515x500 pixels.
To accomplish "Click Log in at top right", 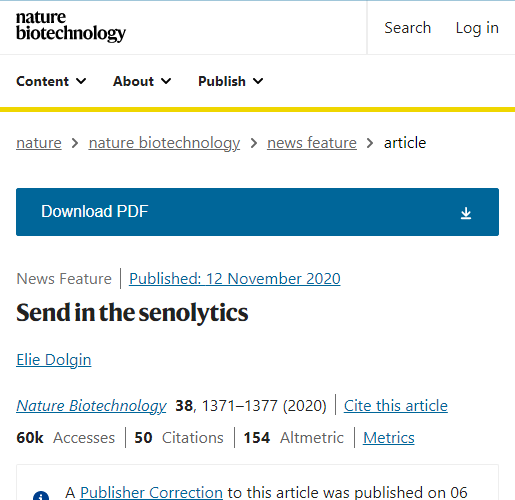I will pyautogui.click(x=477, y=28).
